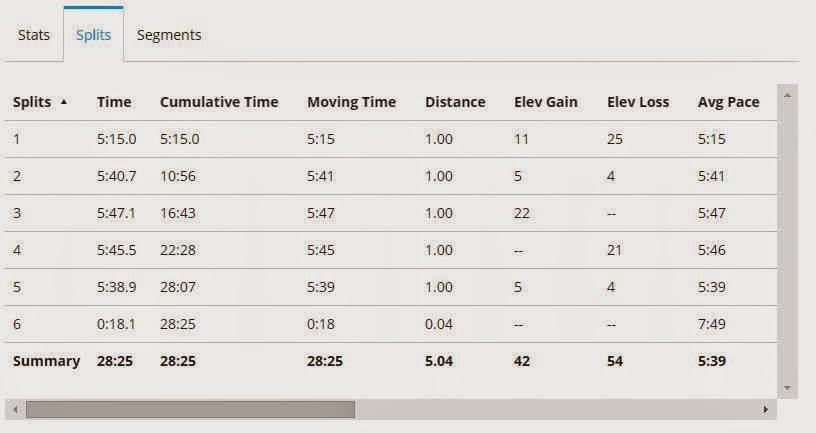
Task: Click the vertical scrollbar up arrow
Action: 787,96
